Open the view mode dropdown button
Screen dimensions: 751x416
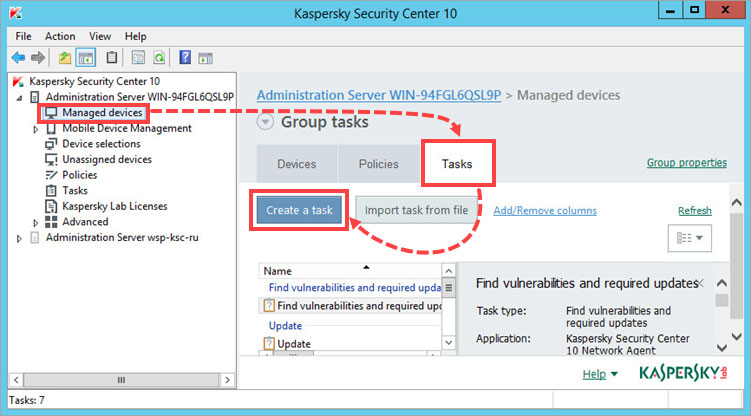pyautogui.click(x=689, y=238)
